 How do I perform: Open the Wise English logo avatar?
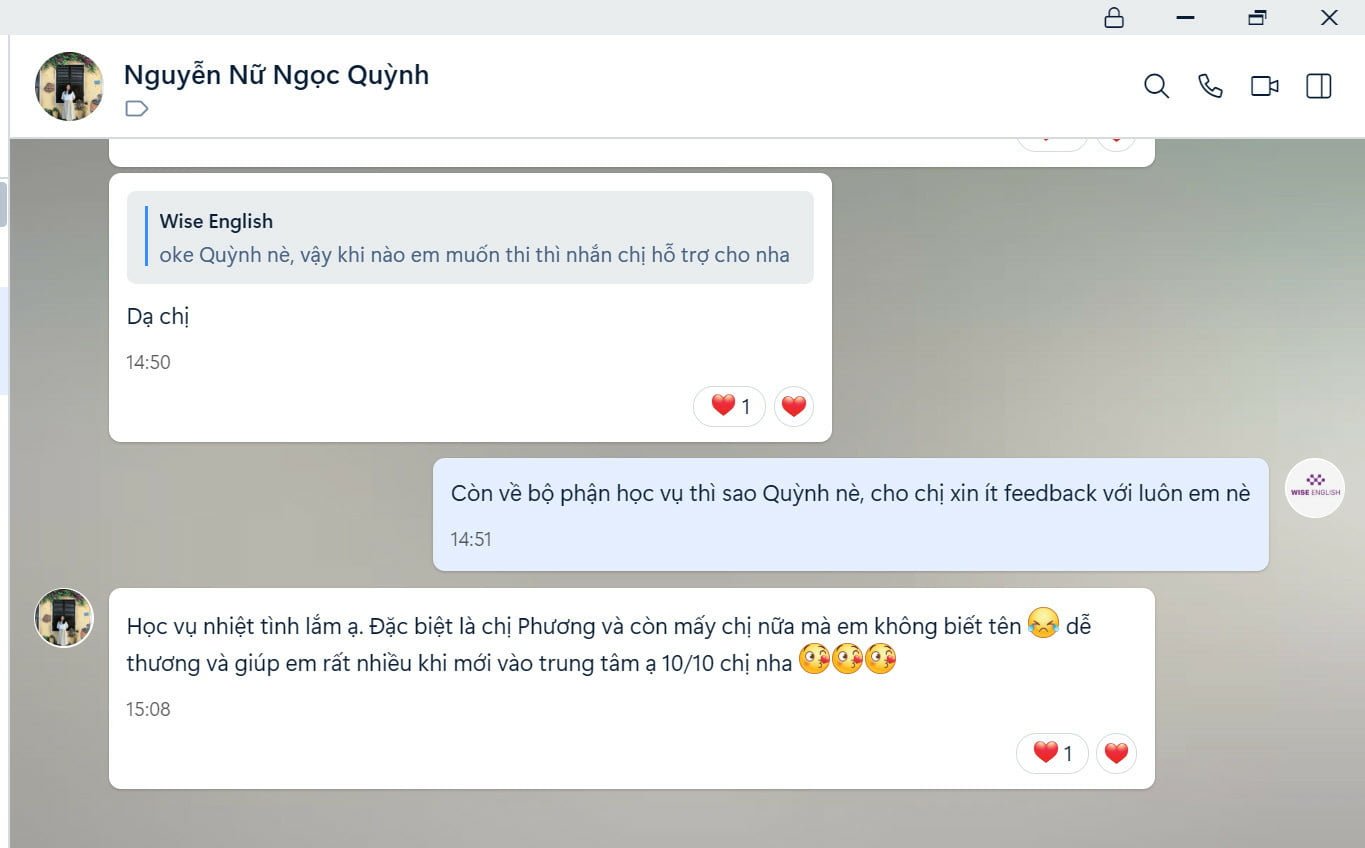(1315, 488)
